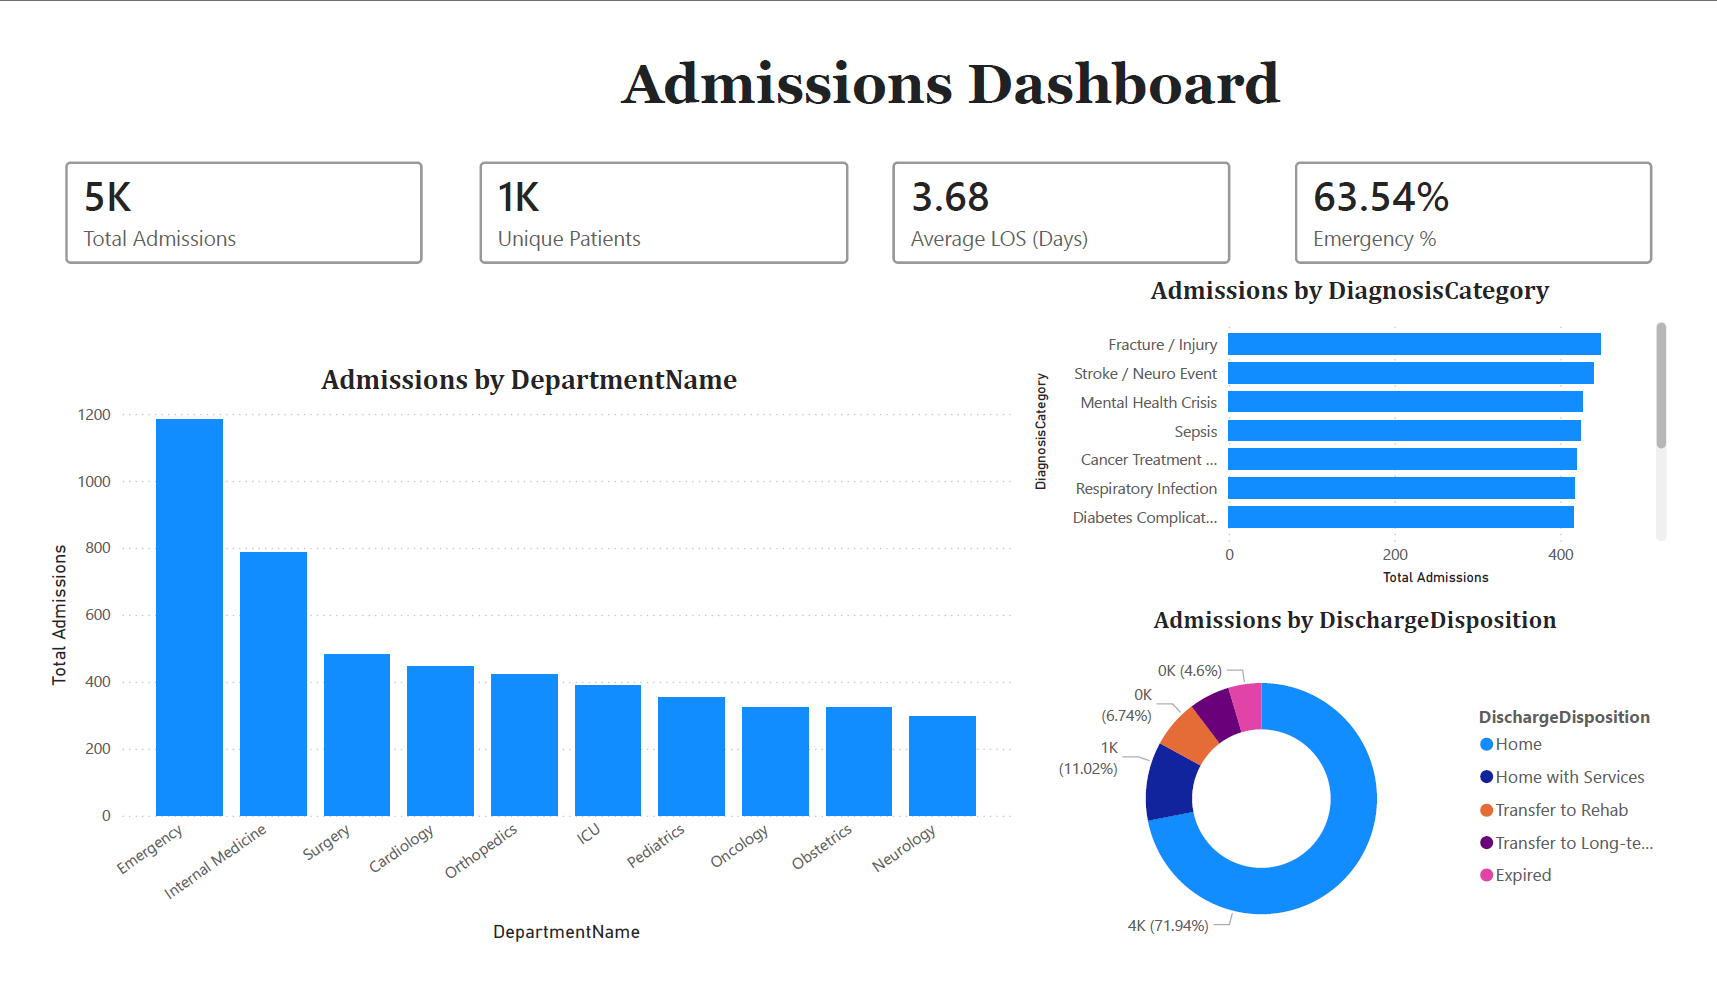
Task: Click the Surgery bar in department chart
Action: click(357, 735)
